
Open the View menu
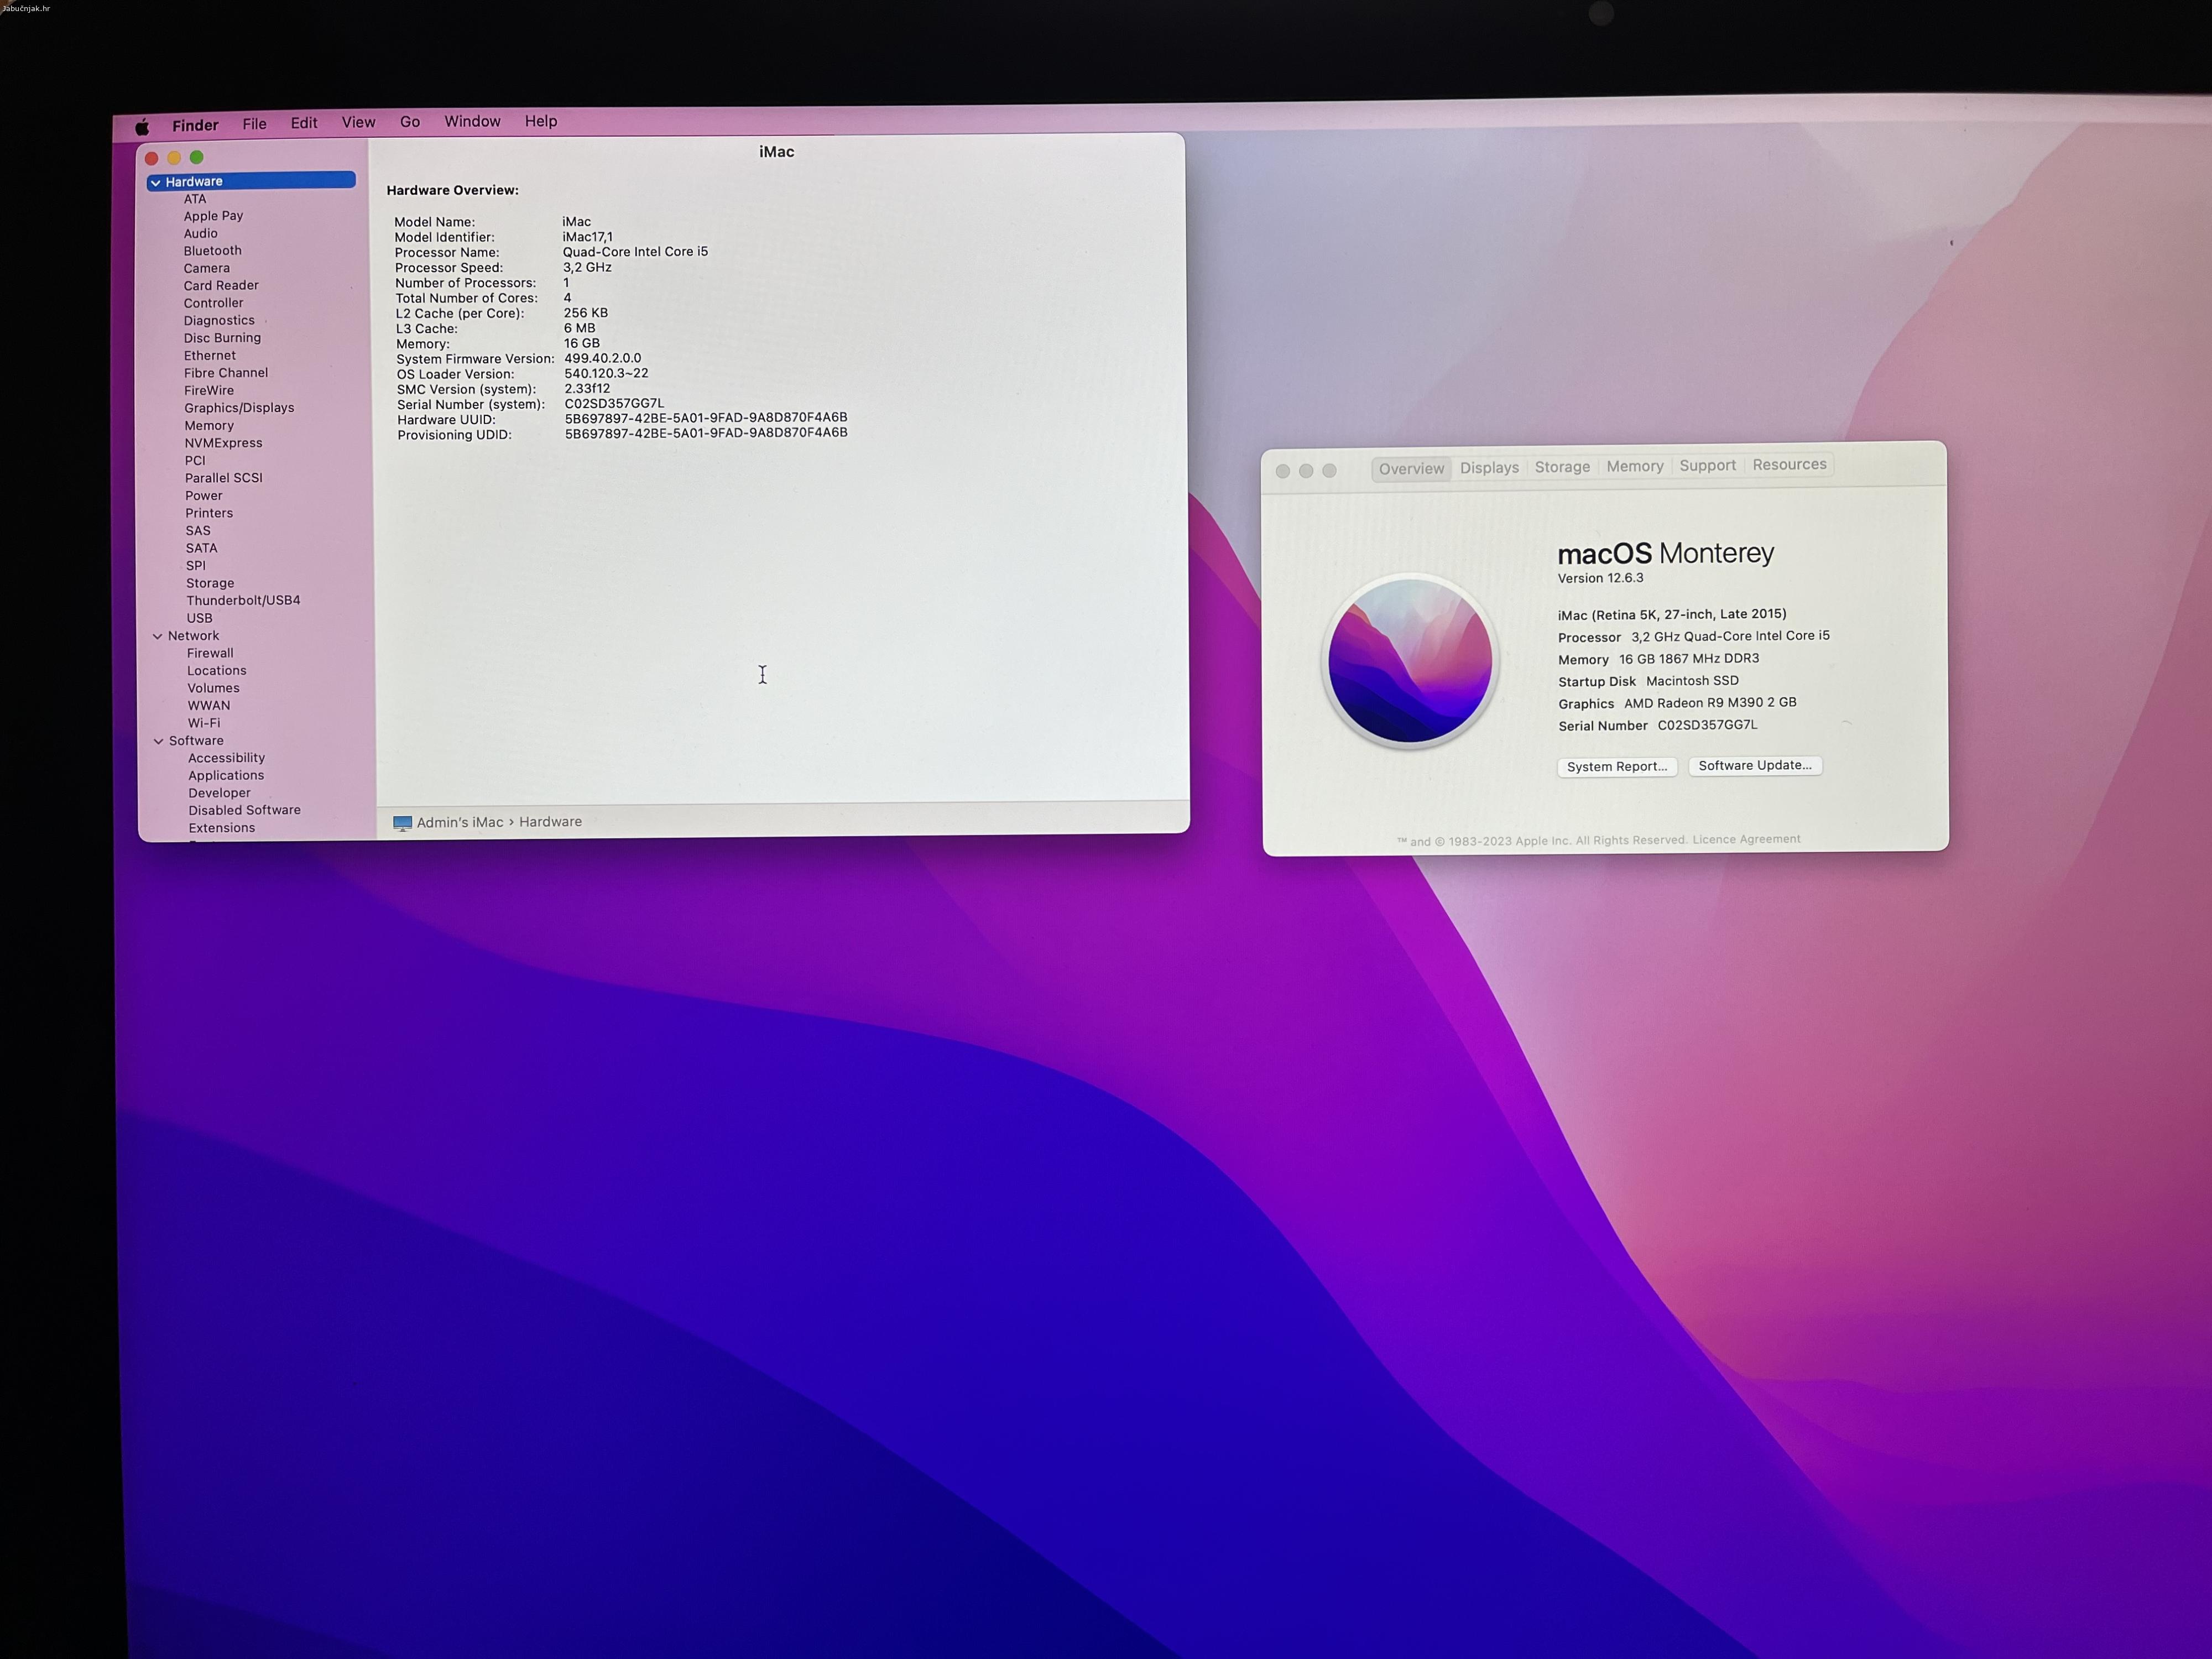point(358,122)
